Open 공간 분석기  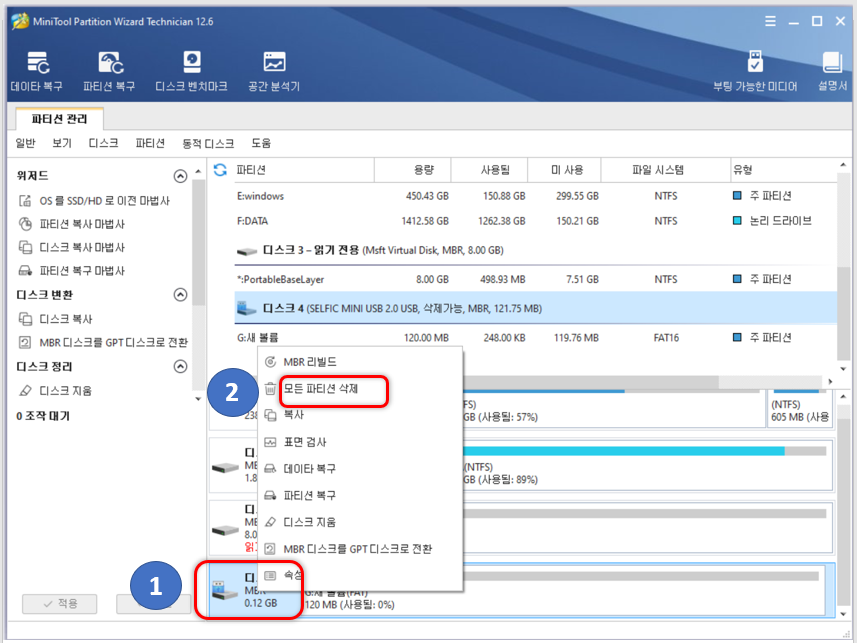[274, 71]
